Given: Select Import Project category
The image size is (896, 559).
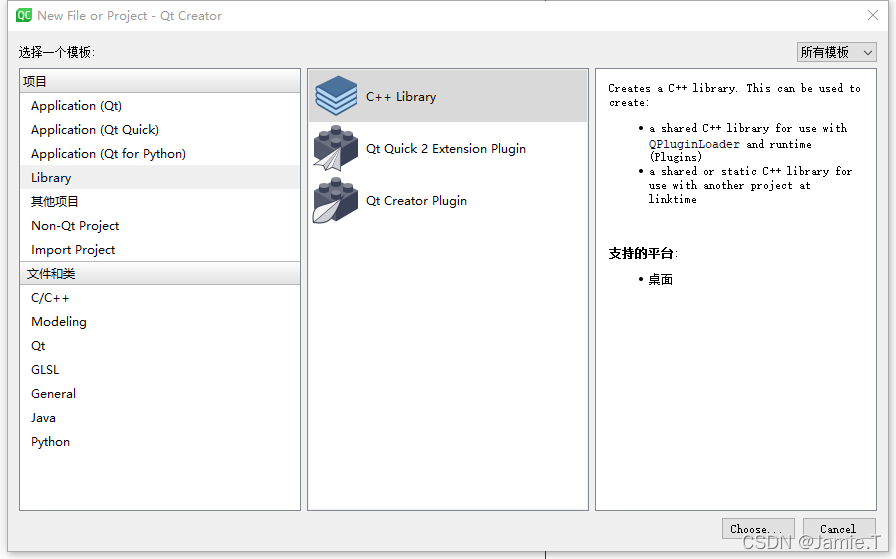Looking at the screenshot, I should tap(160, 250).
